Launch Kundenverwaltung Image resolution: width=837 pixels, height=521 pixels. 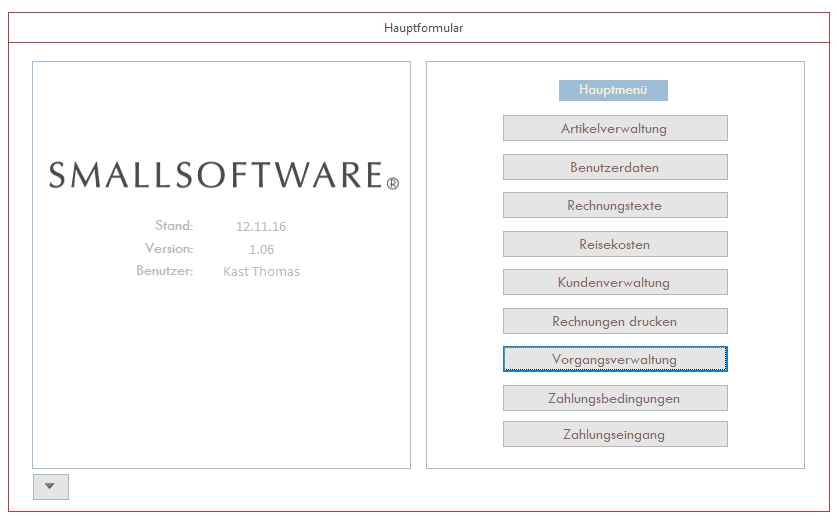coord(614,282)
